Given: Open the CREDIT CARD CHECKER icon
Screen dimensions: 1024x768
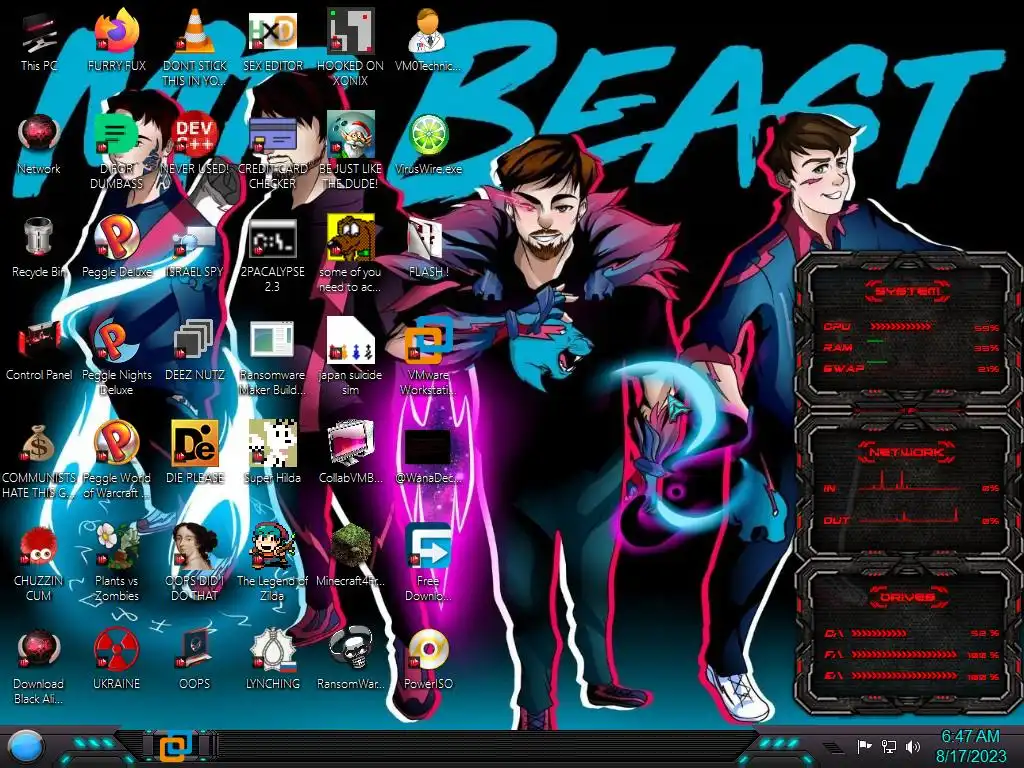Looking at the screenshot, I should [x=273, y=136].
